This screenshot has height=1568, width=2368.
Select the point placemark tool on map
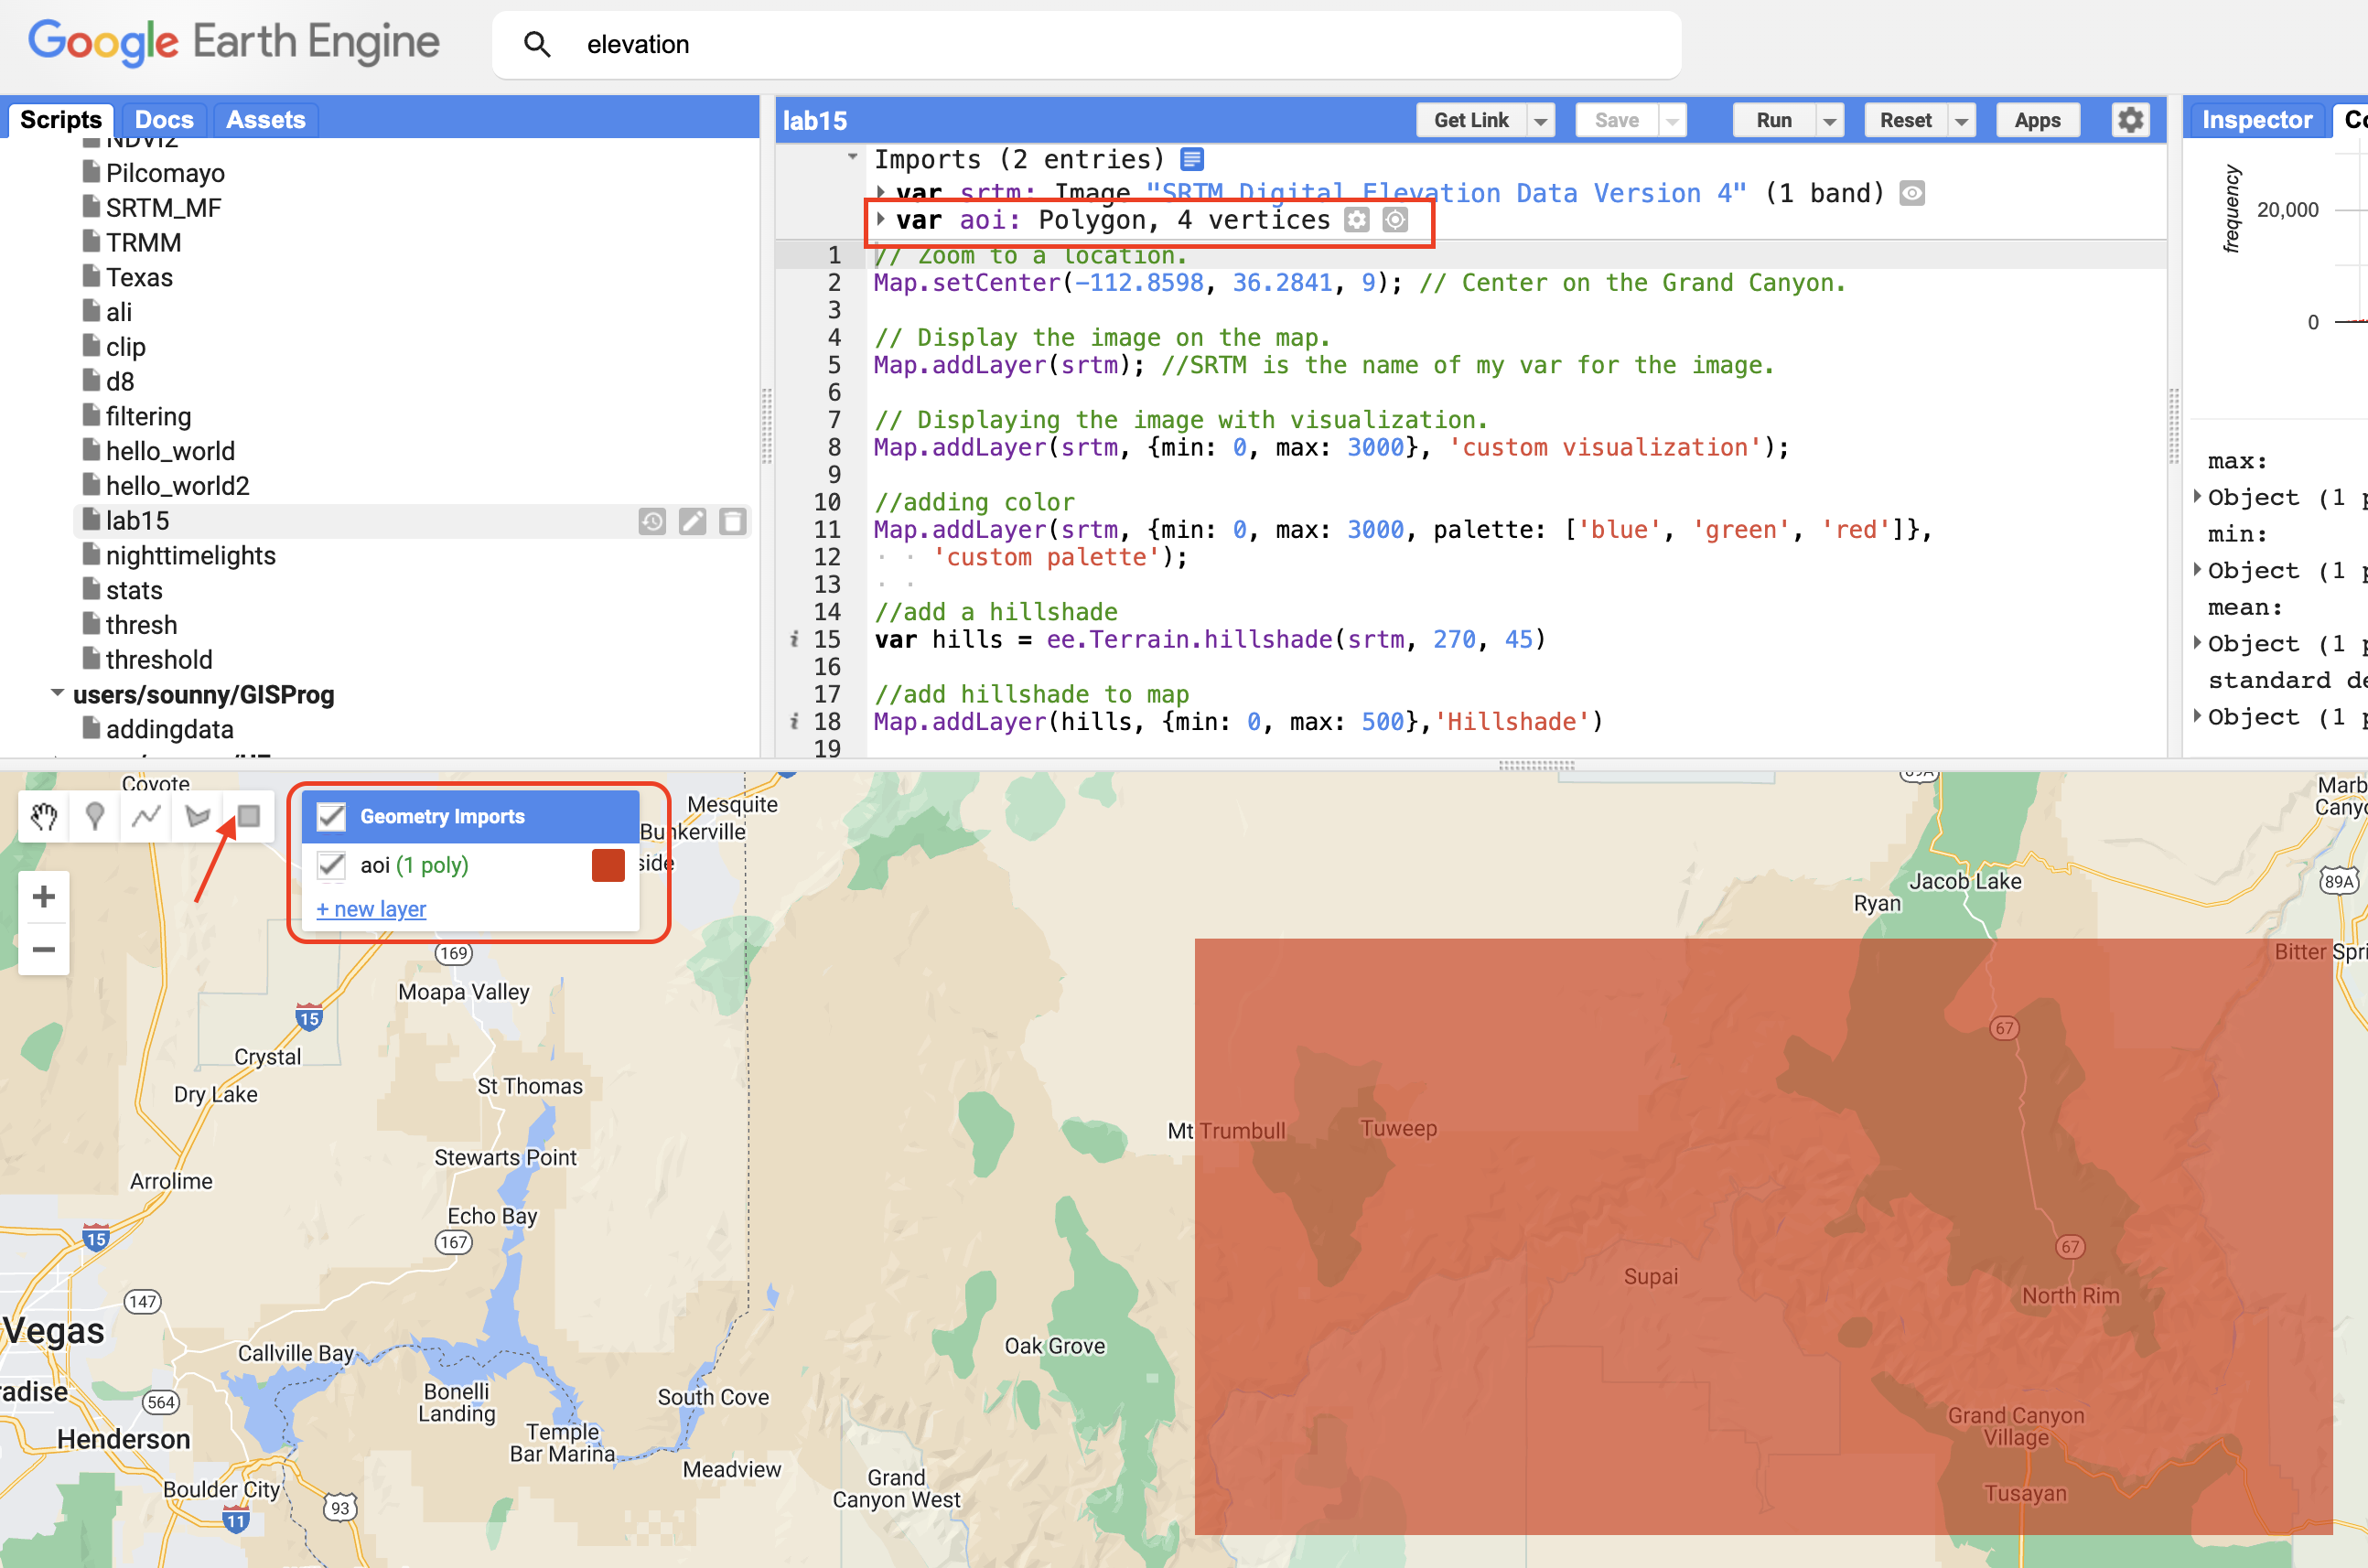tap(94, 816)
